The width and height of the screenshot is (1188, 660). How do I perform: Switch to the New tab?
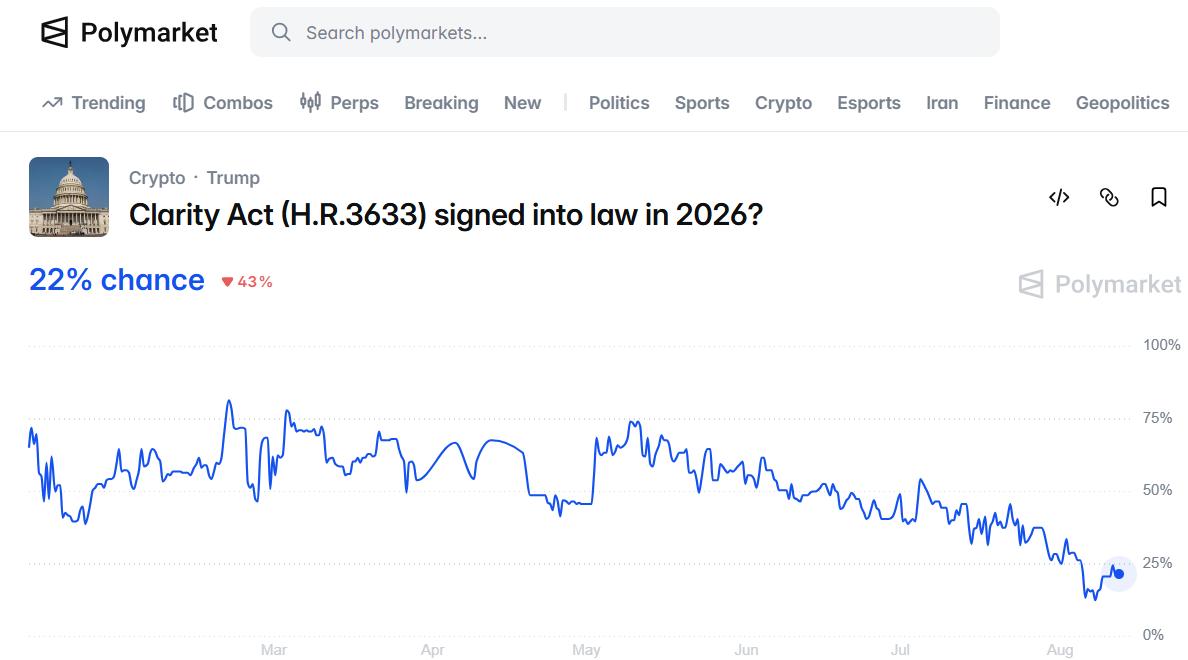click(523, 103)
